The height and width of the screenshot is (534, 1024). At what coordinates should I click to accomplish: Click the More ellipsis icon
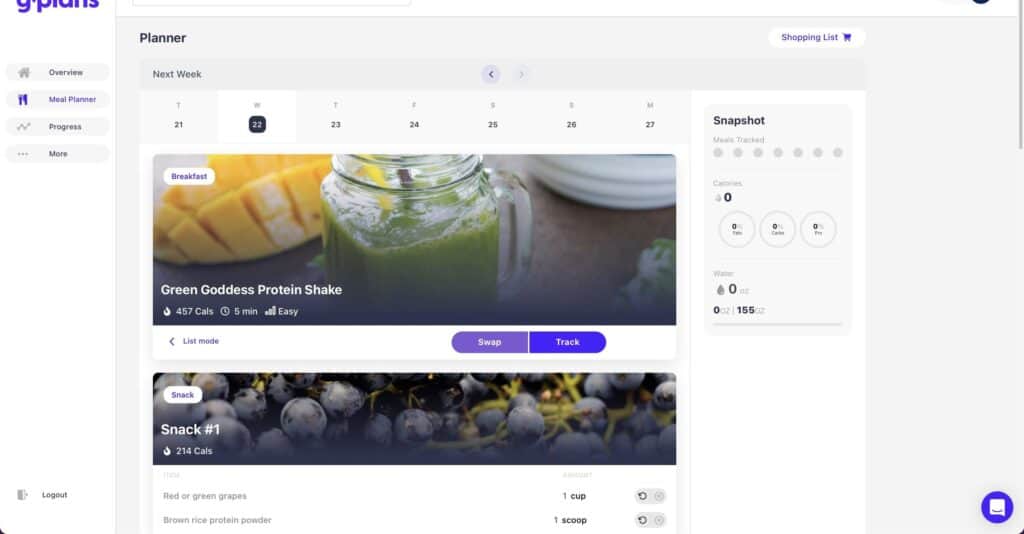(23, 154)
